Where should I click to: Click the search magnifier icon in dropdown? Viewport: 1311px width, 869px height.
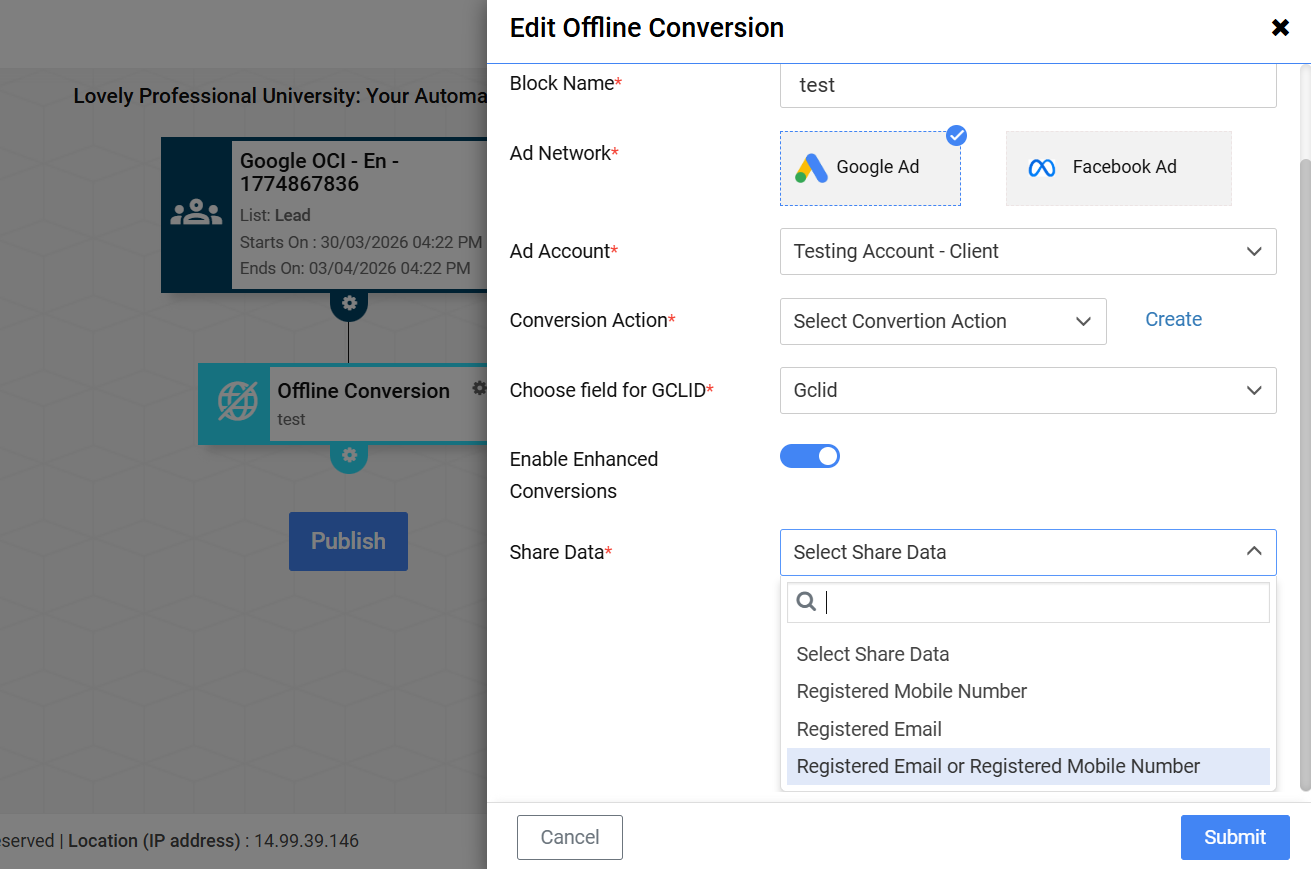pyautogui.click(x=806, y=602)
